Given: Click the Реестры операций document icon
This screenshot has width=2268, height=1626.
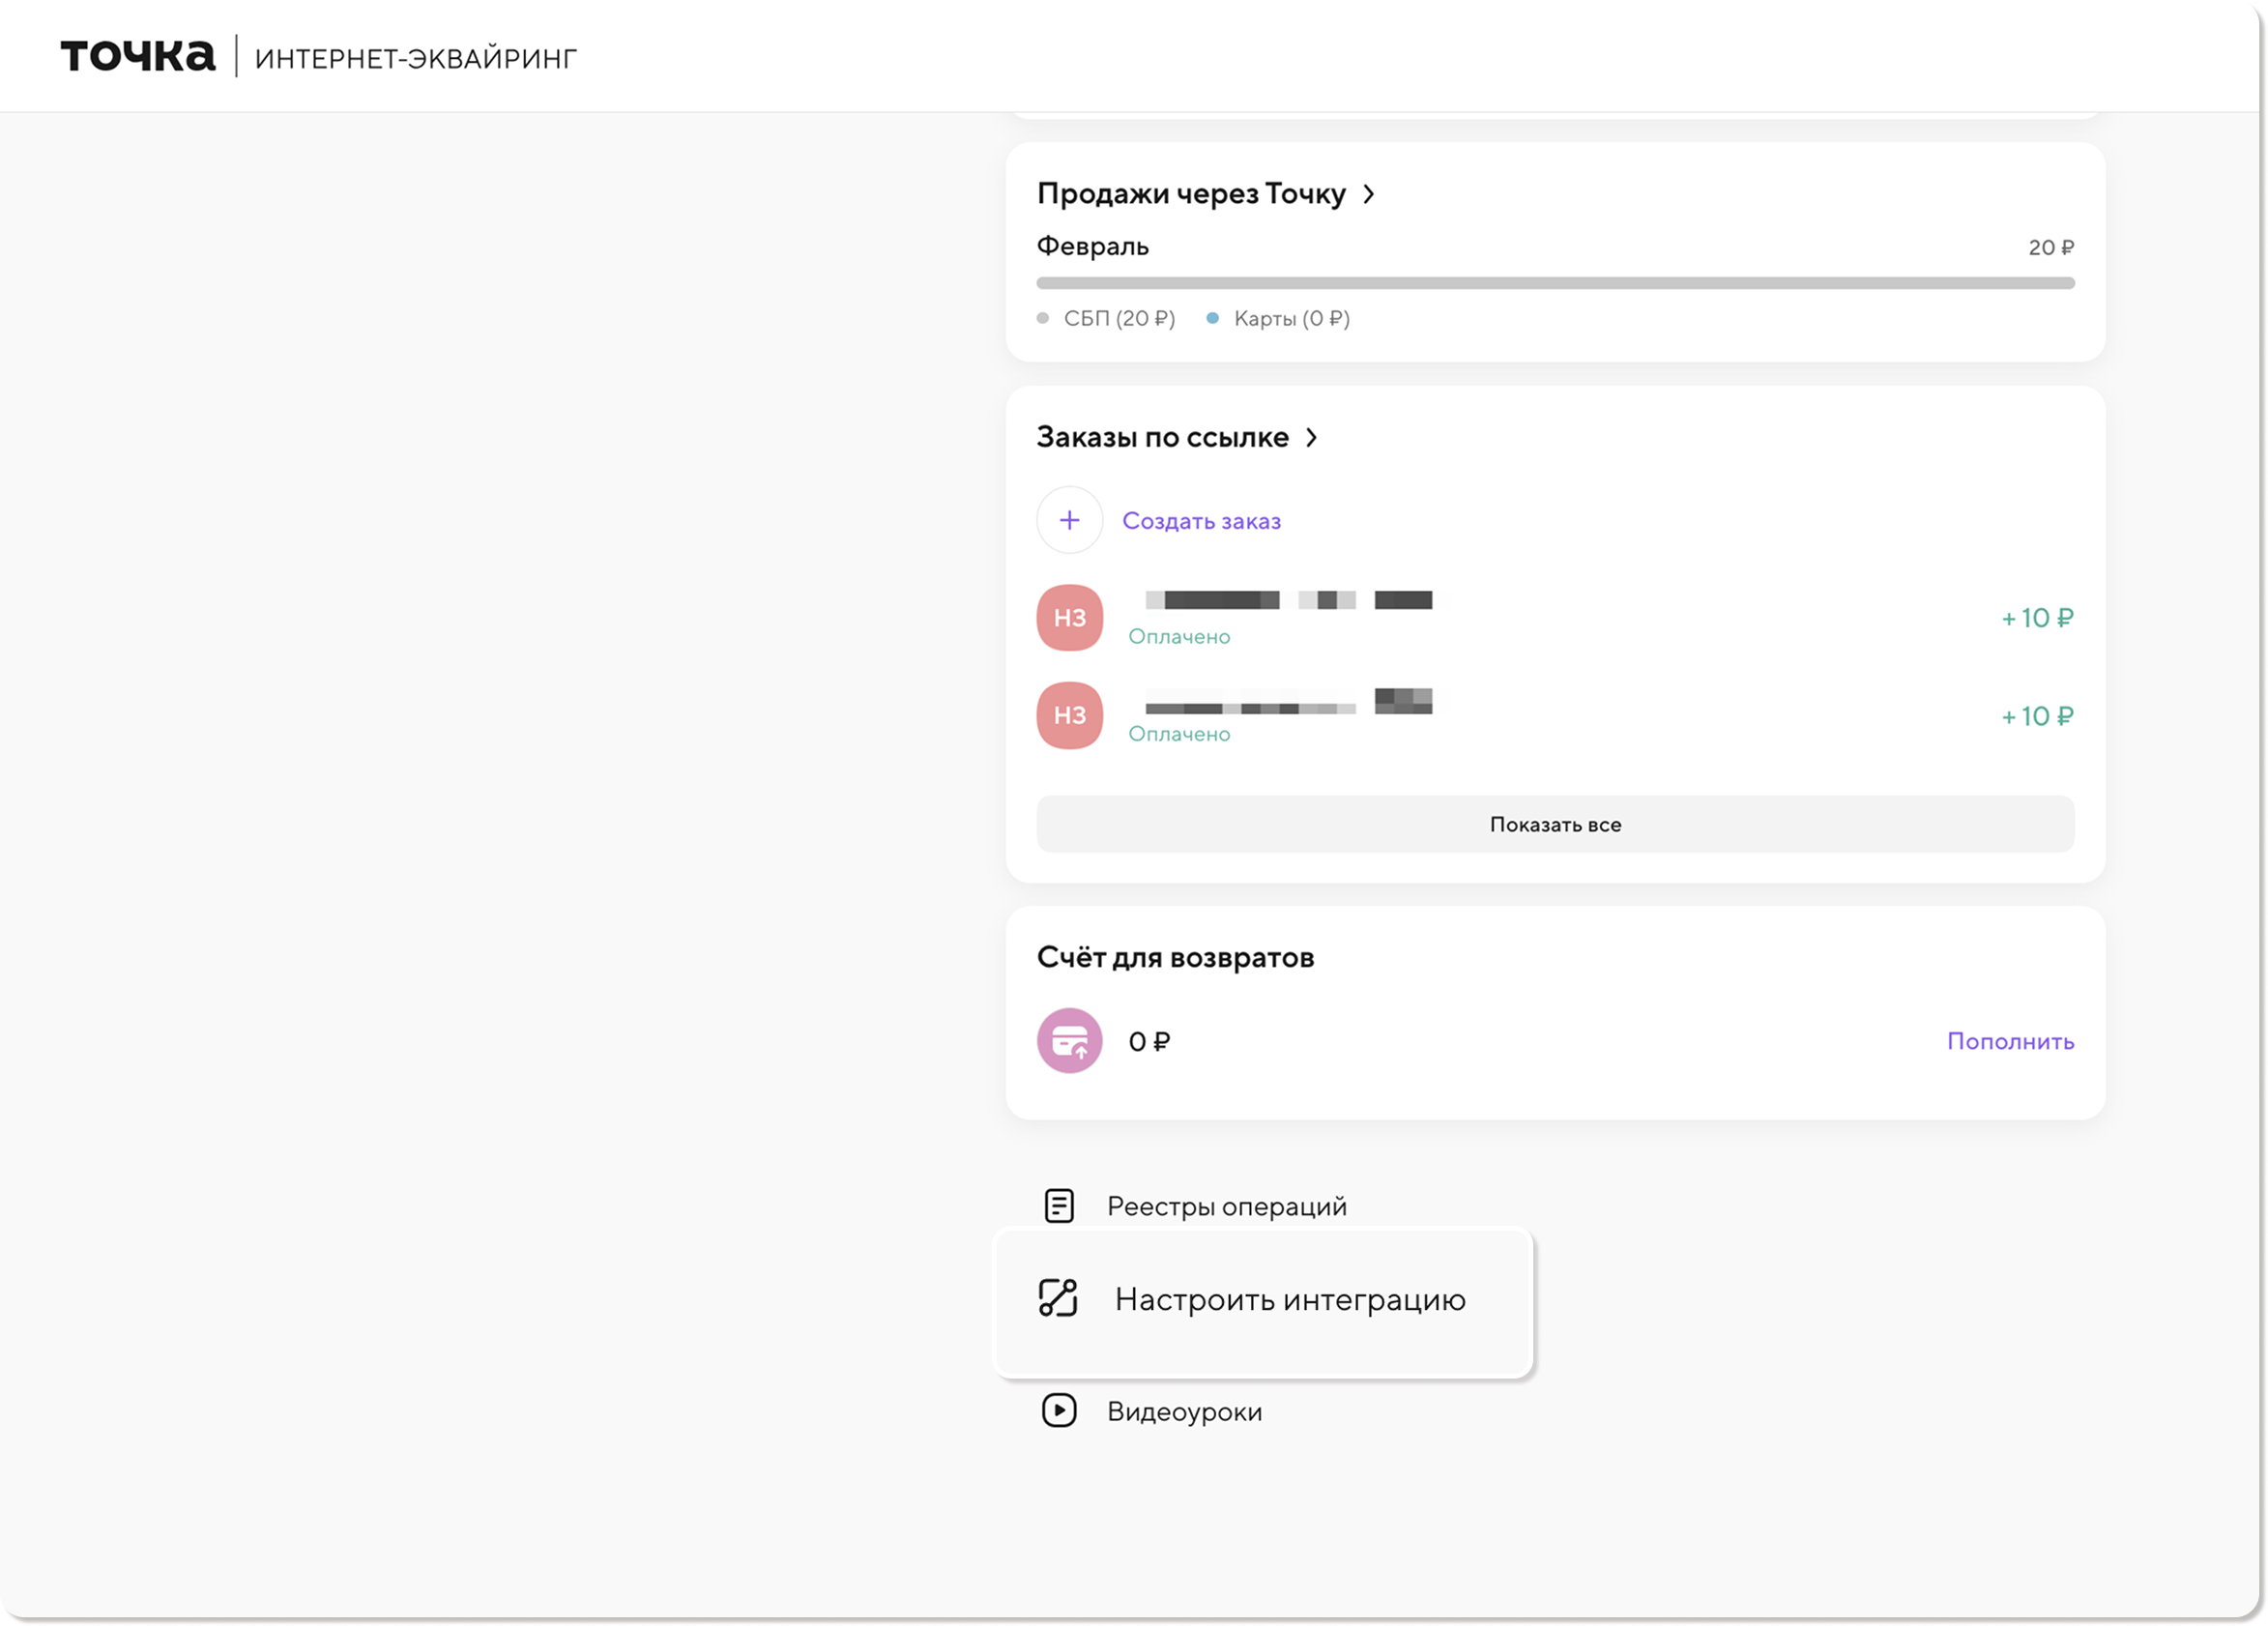Looking at the screenshot, I should point(1059,1206).
